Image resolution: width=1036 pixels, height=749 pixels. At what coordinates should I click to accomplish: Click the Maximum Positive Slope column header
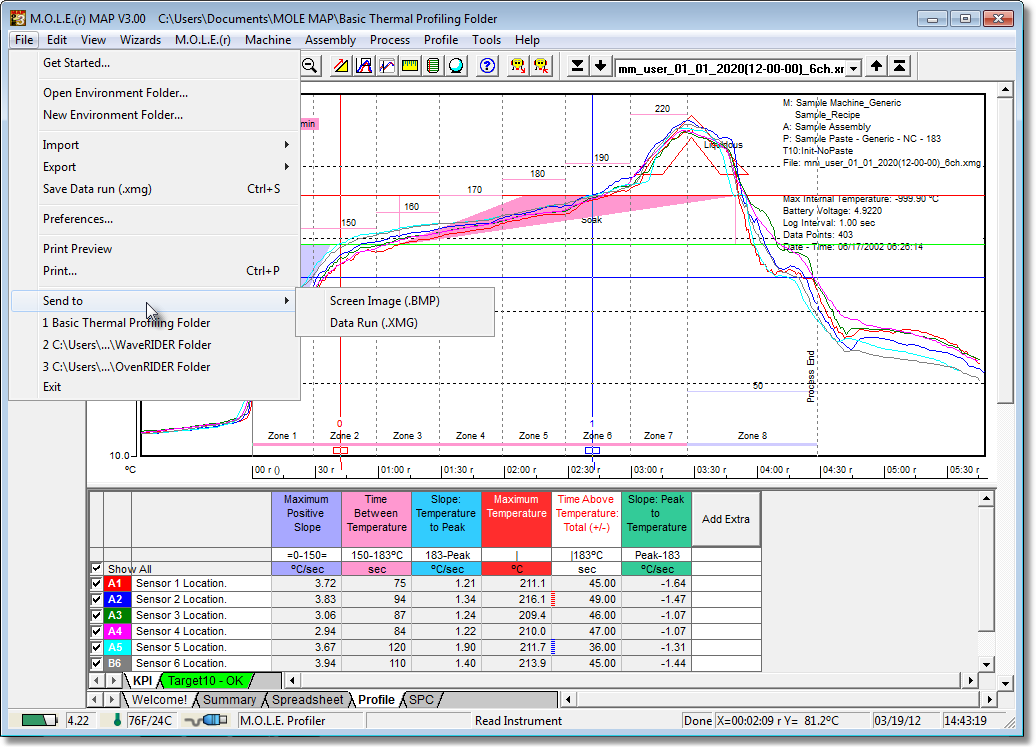307,519
